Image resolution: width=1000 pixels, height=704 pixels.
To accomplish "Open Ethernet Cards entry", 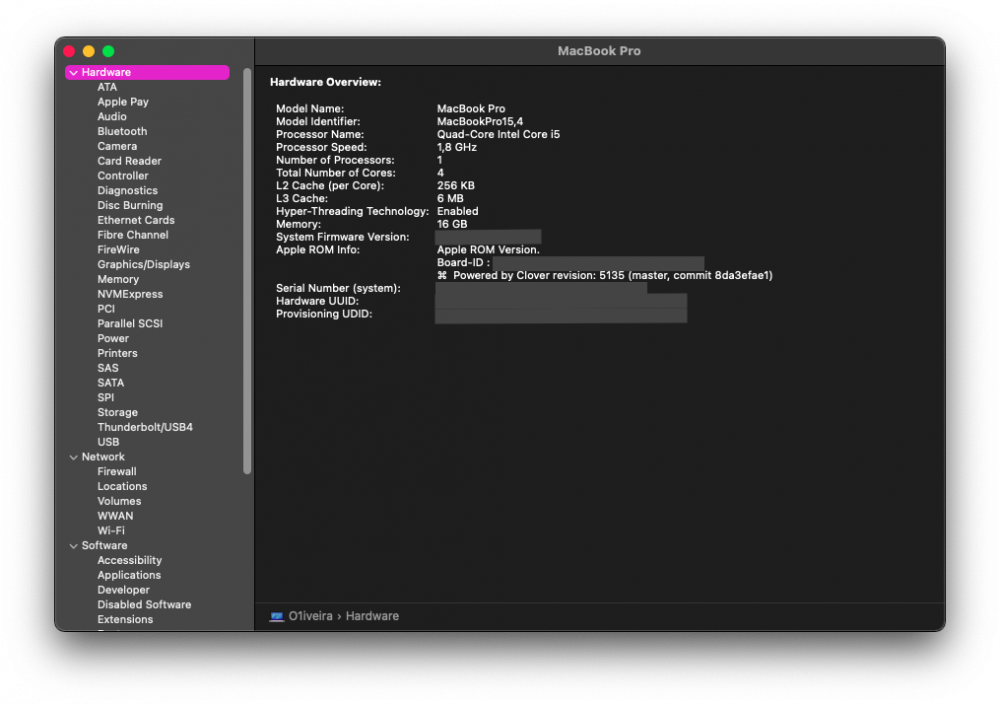I will (136, 220).
